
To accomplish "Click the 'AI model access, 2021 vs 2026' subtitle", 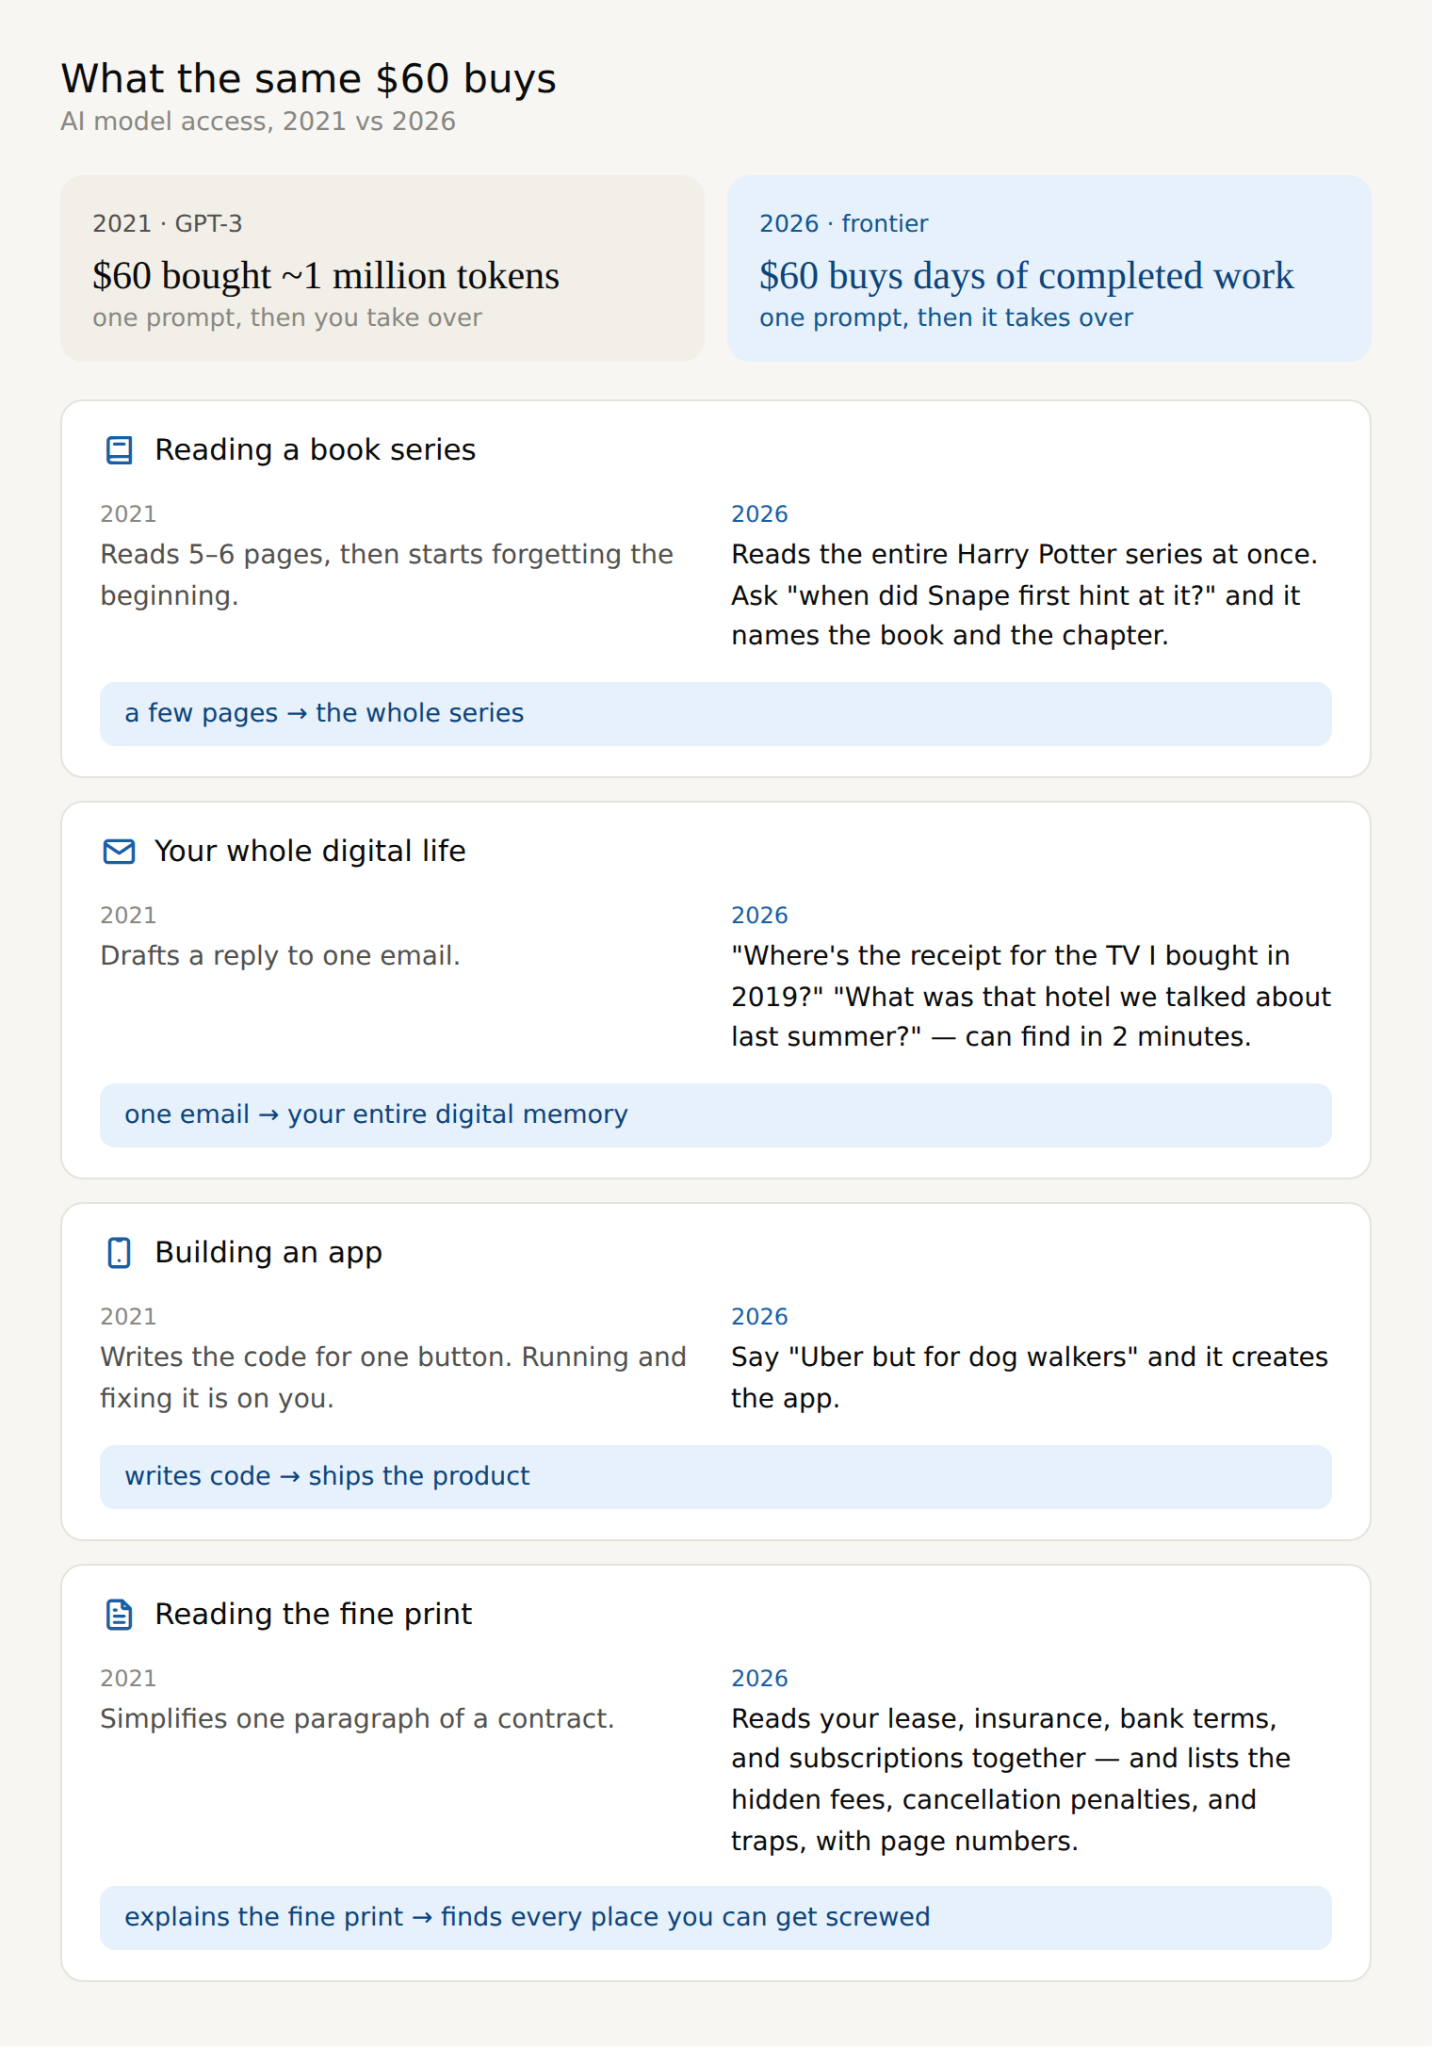I will click(x=258, y=121).
